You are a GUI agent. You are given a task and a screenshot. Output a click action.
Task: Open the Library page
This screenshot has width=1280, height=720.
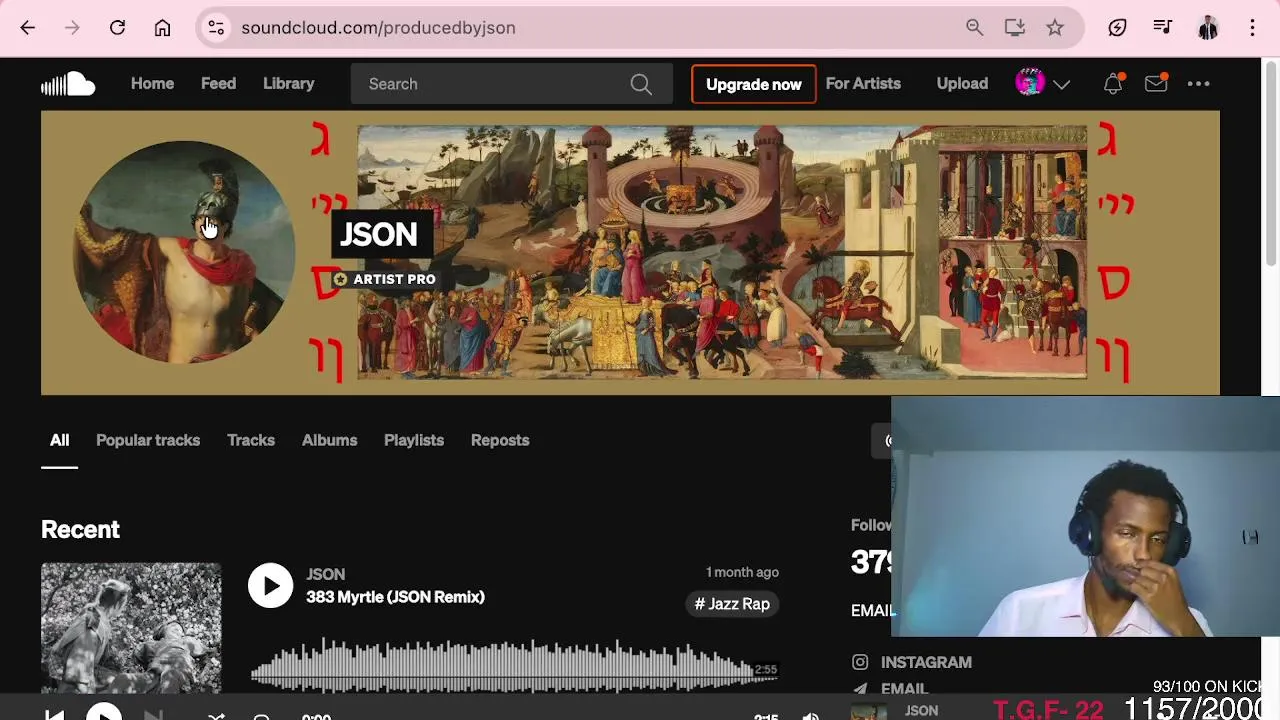point(289,84)
